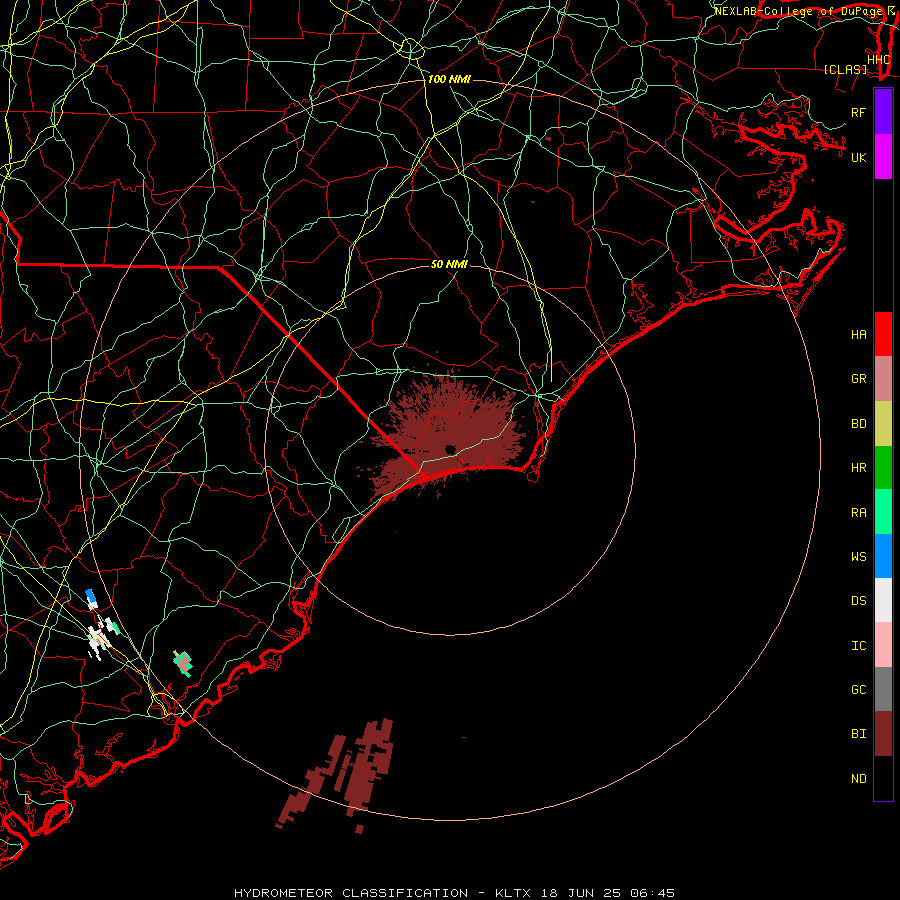The width and height of the screenshot is (900, 900).
Task: Click the 'GC' legend label
Action: (x=859, y=690)
